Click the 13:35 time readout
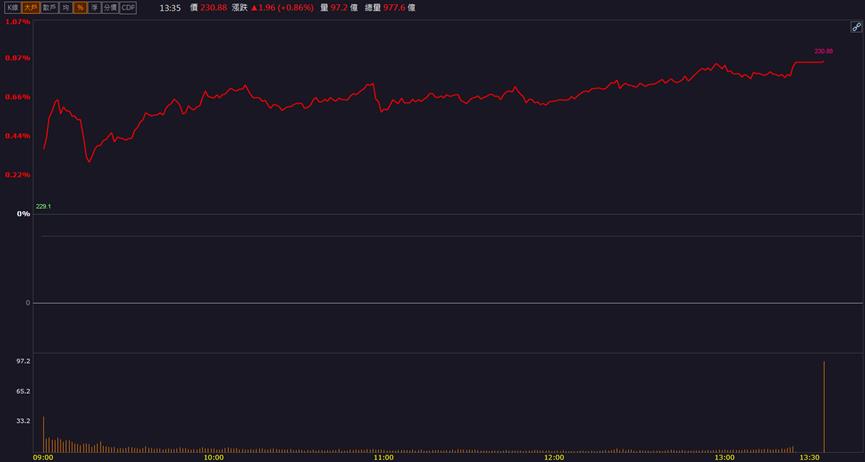Viewport: 865px width, 462px height. coord(170,8)
